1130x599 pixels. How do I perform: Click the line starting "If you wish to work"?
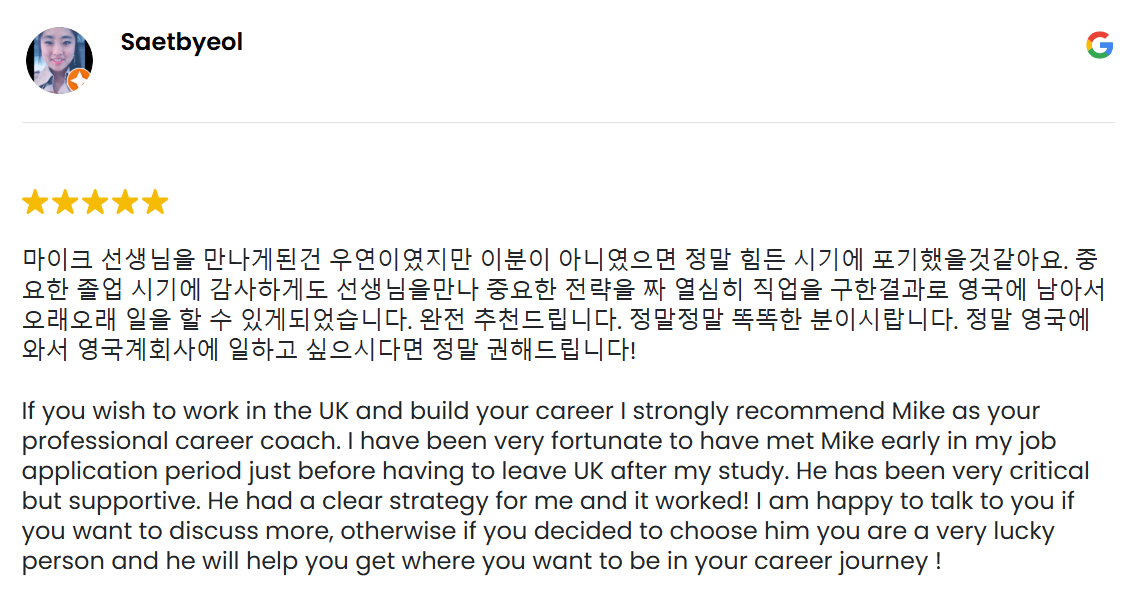coord(531,411)
